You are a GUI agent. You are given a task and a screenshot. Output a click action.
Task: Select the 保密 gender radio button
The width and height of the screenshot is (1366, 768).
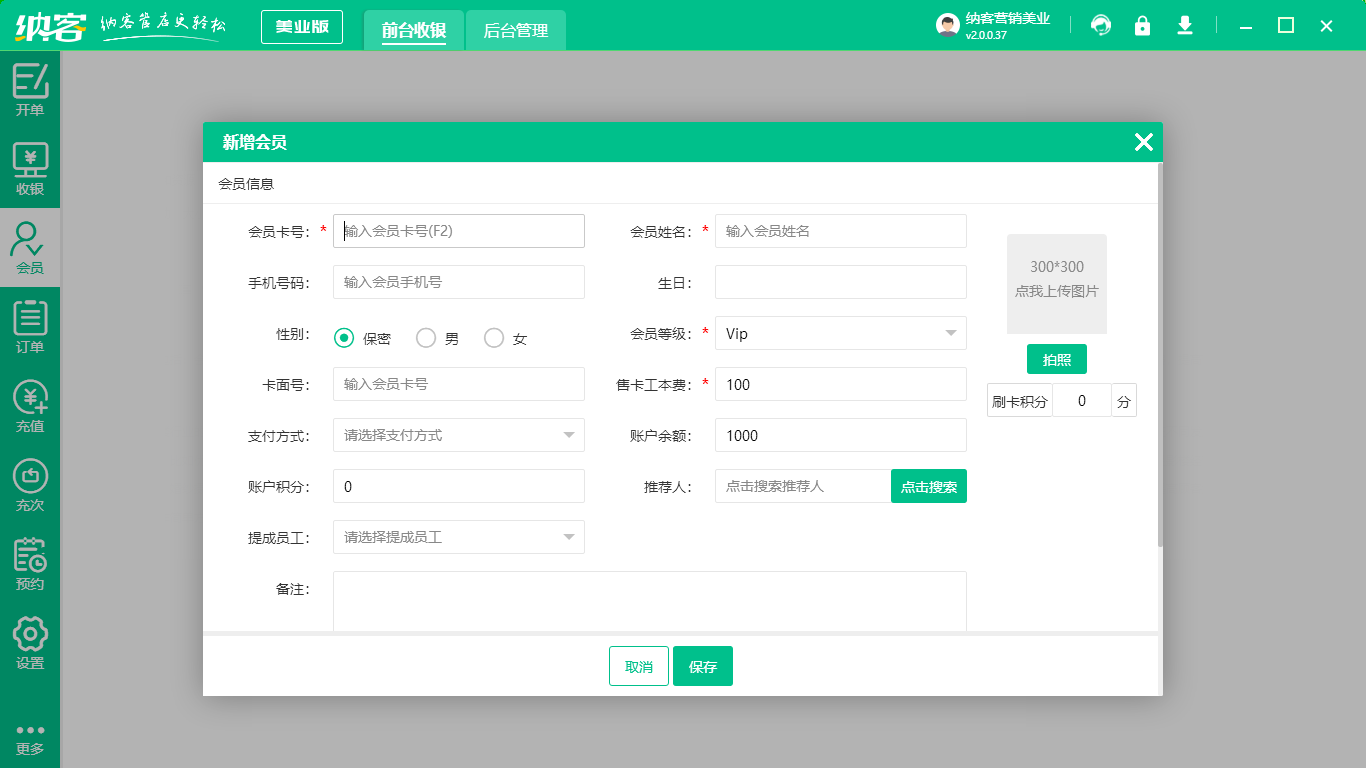coord(344,338)
